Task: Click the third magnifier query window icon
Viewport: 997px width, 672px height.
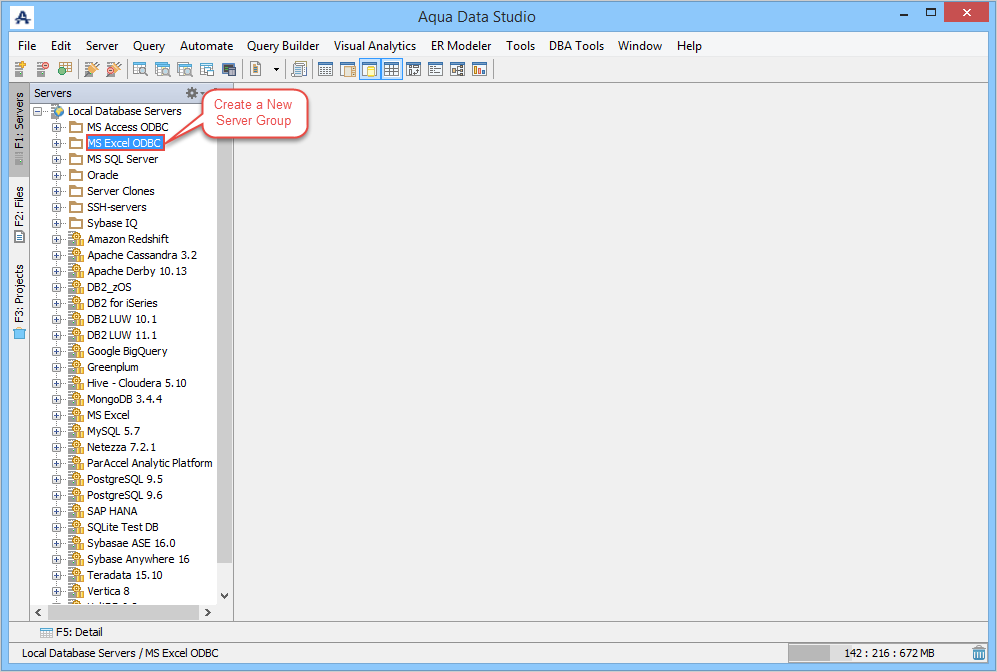Action: (x=184, y=69)
